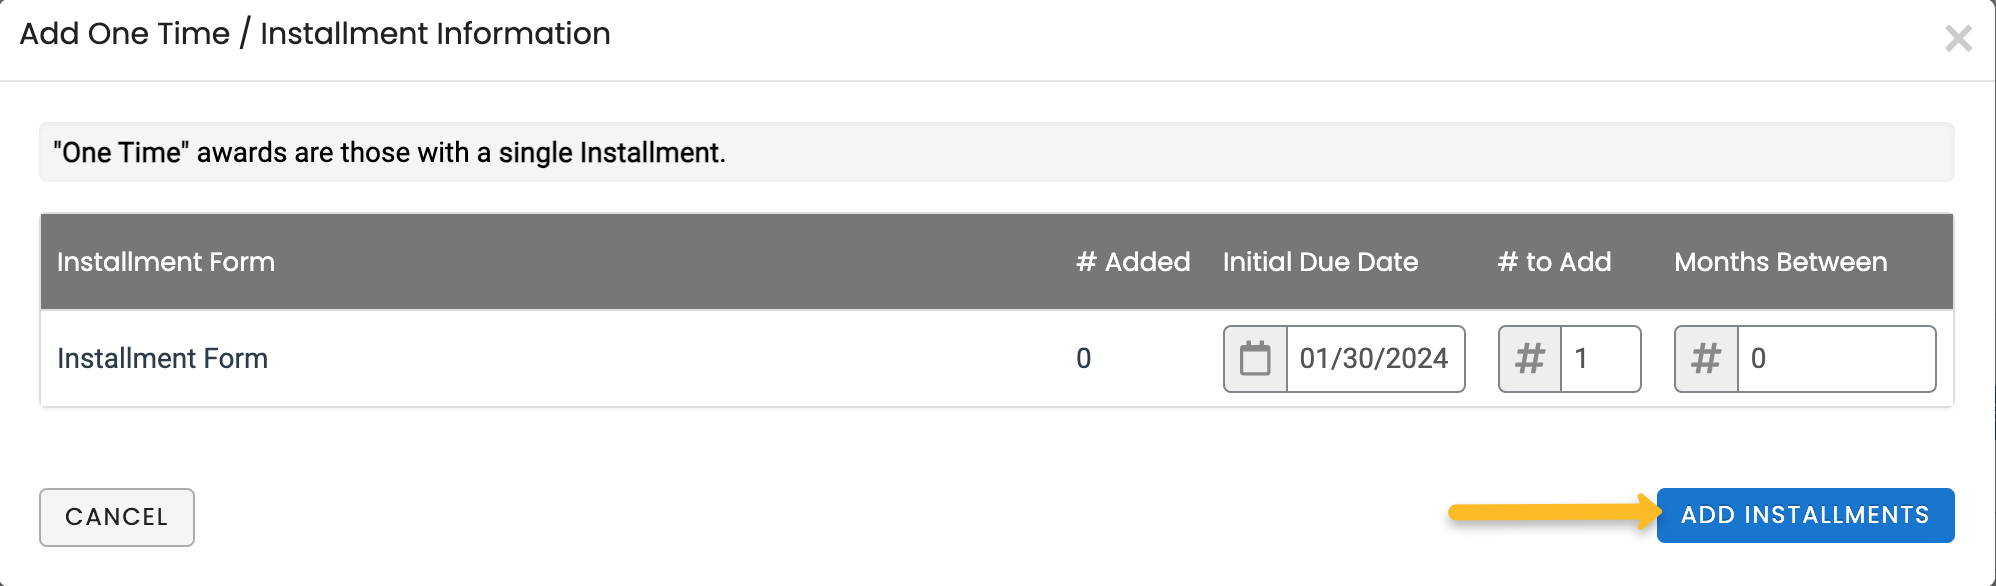Viewport: 1996px width, 586px height.
Task: Select the calendar icon next to 01/30/2024
Action: click(1253, 358)
